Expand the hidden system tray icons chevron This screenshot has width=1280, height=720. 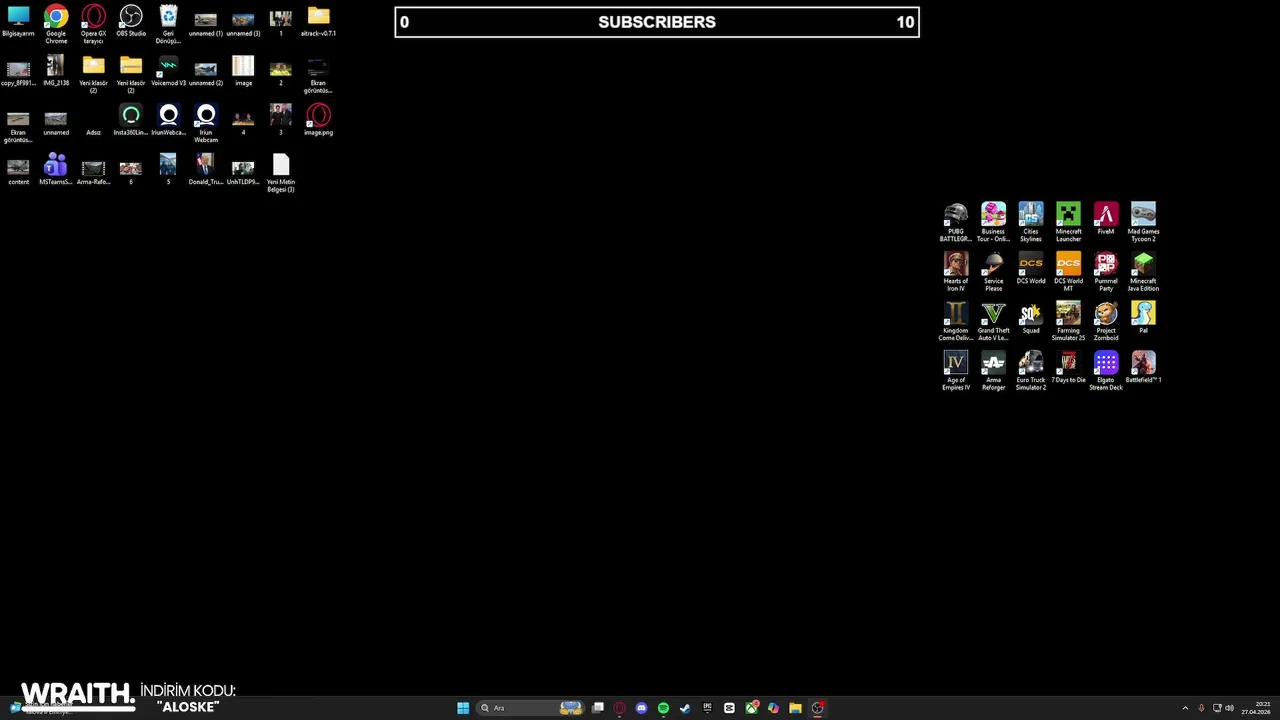pos(1185,708)
